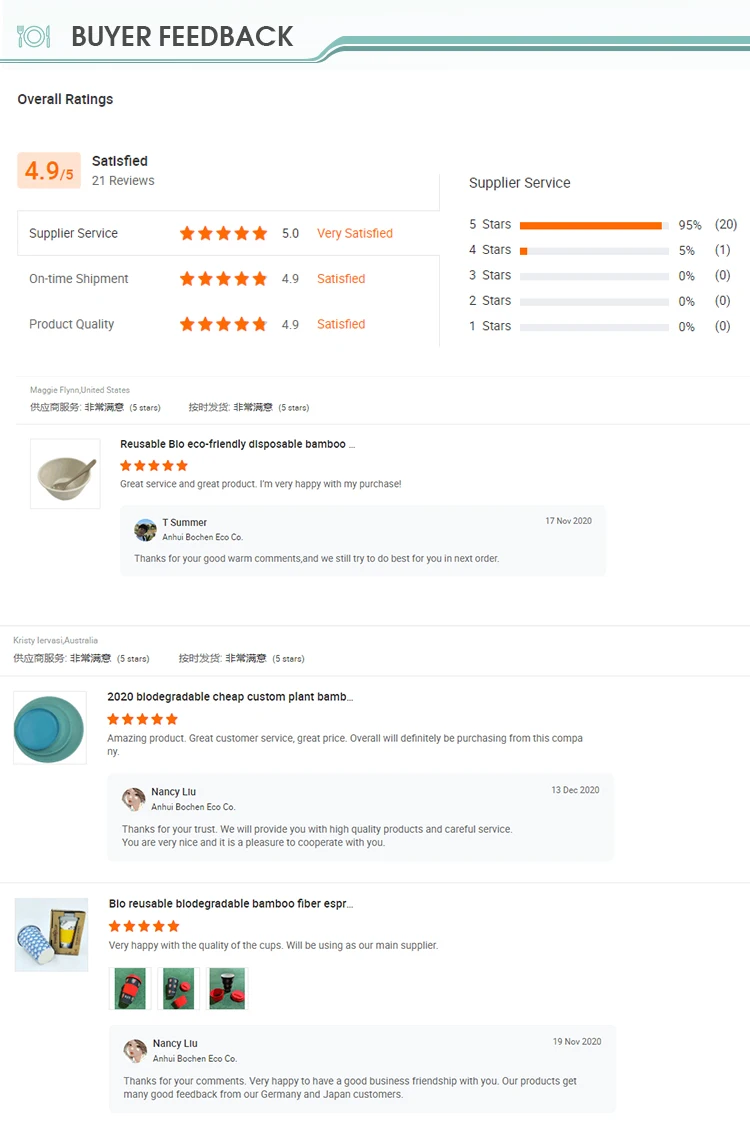Open the bamboo bowl product thumbnail
This screenshot has height=1141, width=750.
point(65,474)
